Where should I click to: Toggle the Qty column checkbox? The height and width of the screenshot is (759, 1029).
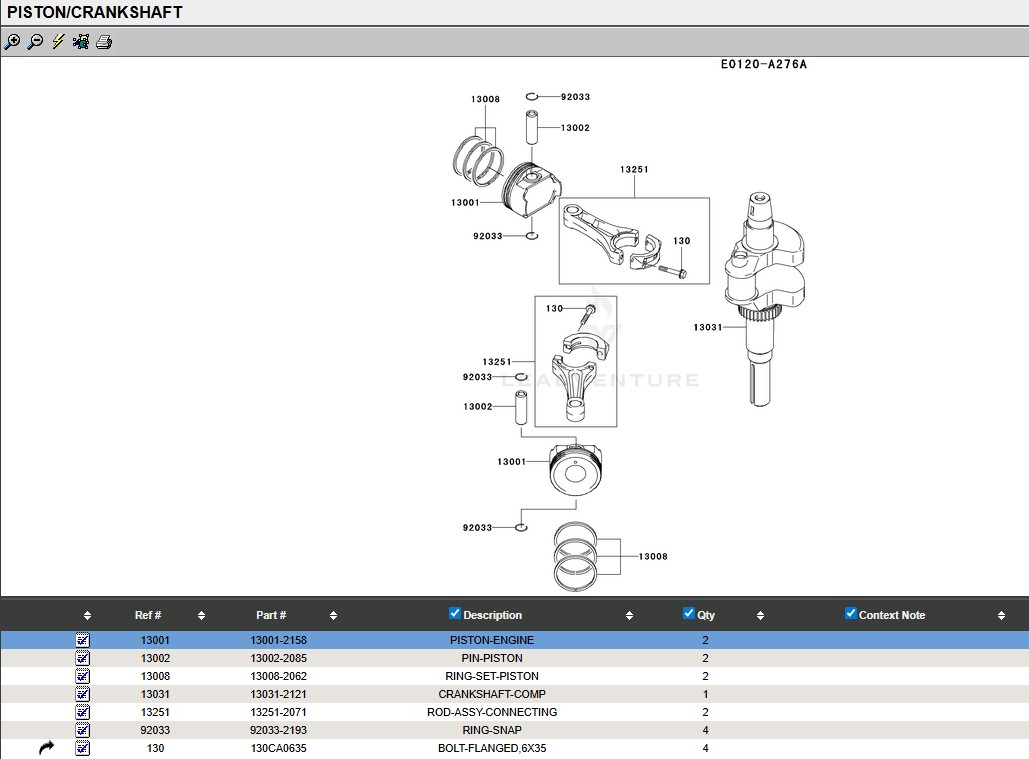(688, 614)
